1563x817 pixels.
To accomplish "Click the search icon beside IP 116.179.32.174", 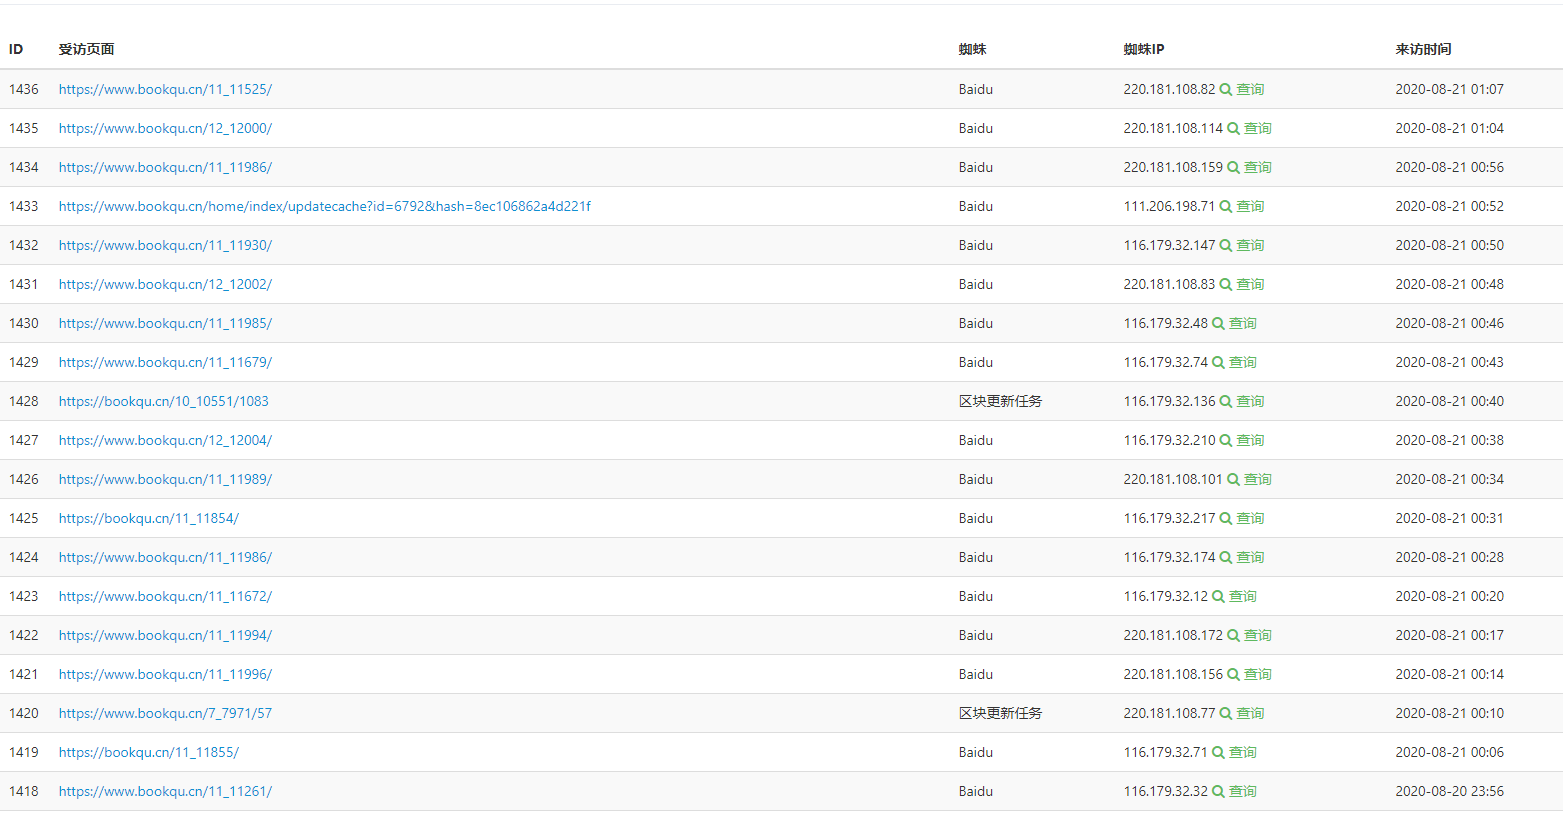I will tap(1226, 558).
